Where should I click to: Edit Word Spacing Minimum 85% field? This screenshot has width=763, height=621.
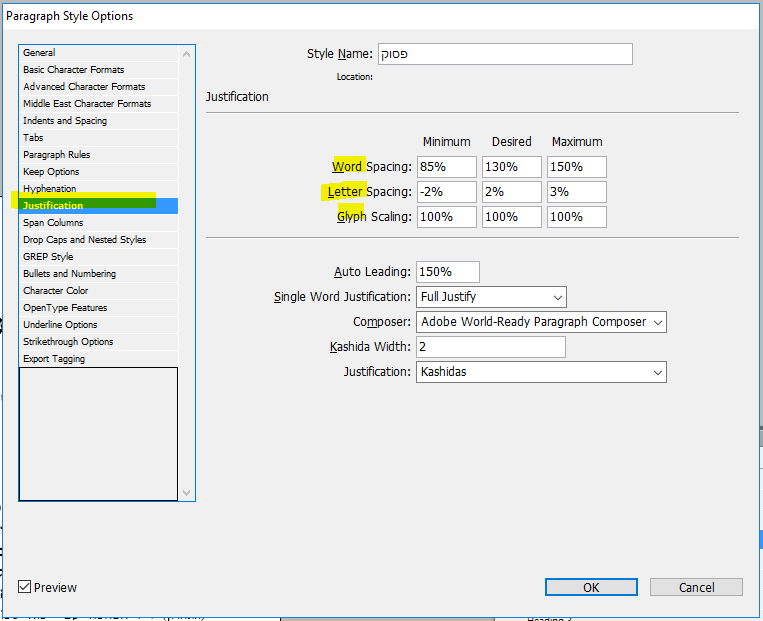(x=447, y=167)
